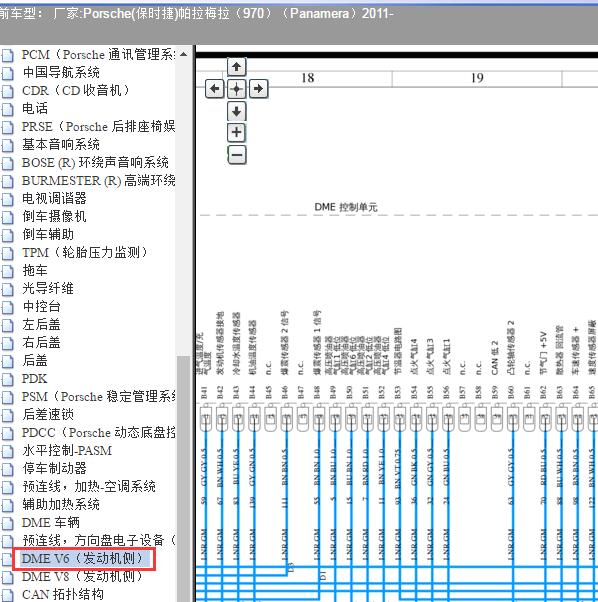This screenshot has width=598, height=602.
Task: Select TPM（轮胎压力监测）entry
Action: [85, 252]
